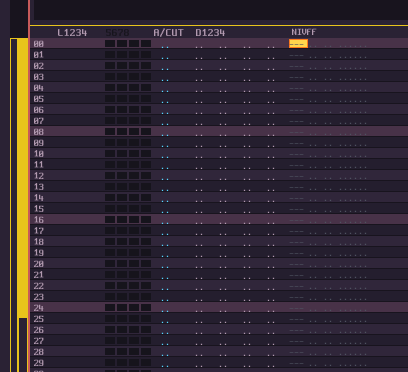Select the cyan A/CUT cell in row 17
This screenshot has height=372, width=408.
[x=165, y=234]
